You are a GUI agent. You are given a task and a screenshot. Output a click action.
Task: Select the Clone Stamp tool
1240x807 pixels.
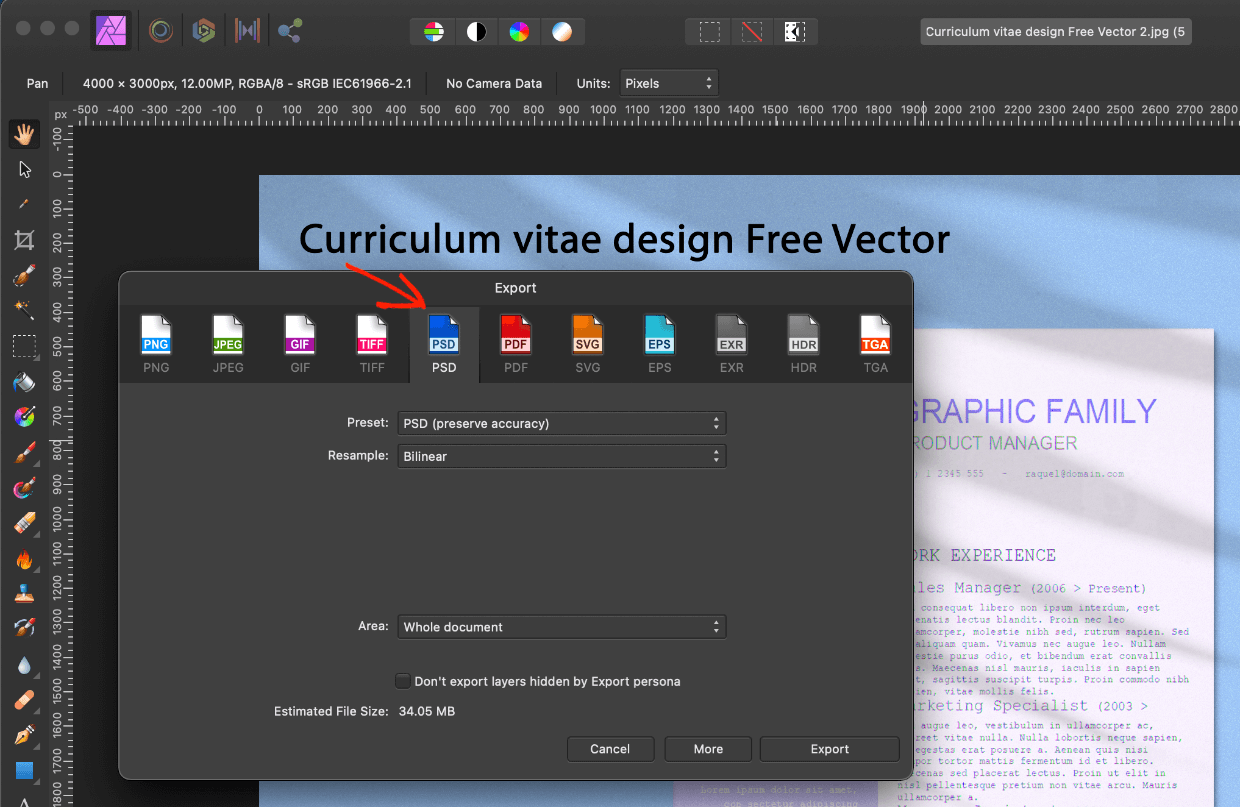point(24,592)
